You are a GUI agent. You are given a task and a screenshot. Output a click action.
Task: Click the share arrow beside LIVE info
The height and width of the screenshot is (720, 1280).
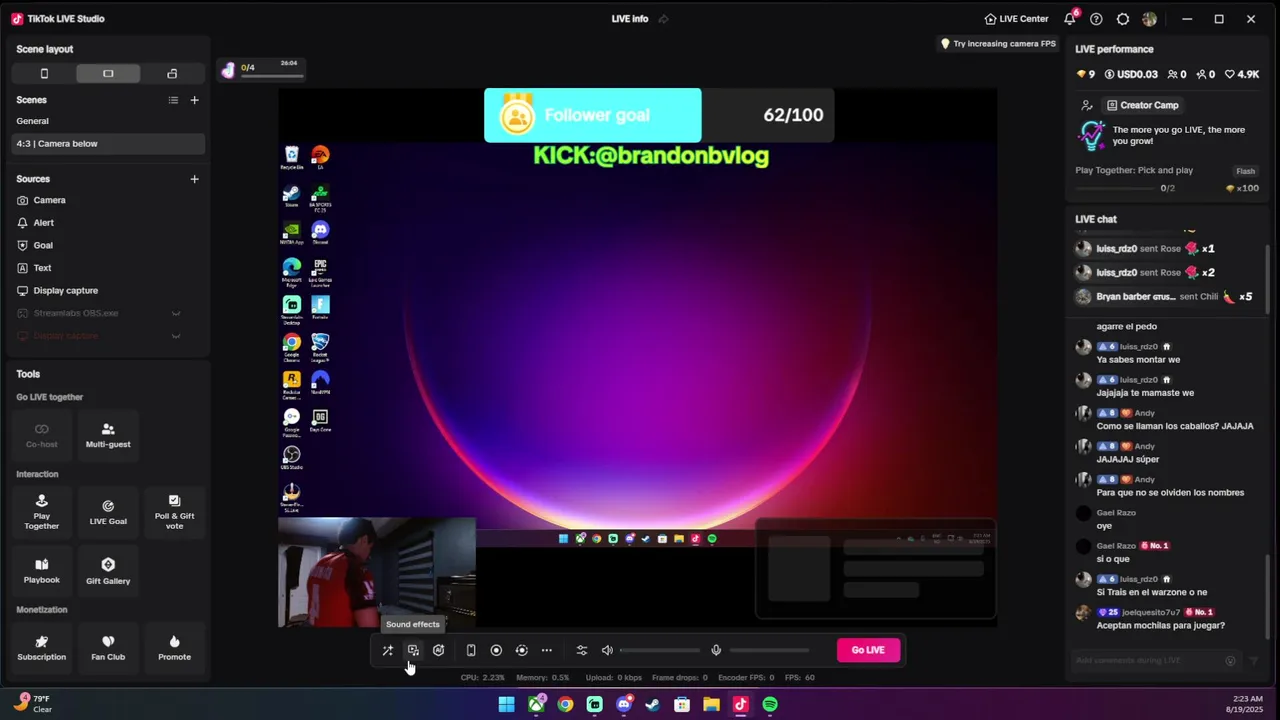click(x=663, y=19)
